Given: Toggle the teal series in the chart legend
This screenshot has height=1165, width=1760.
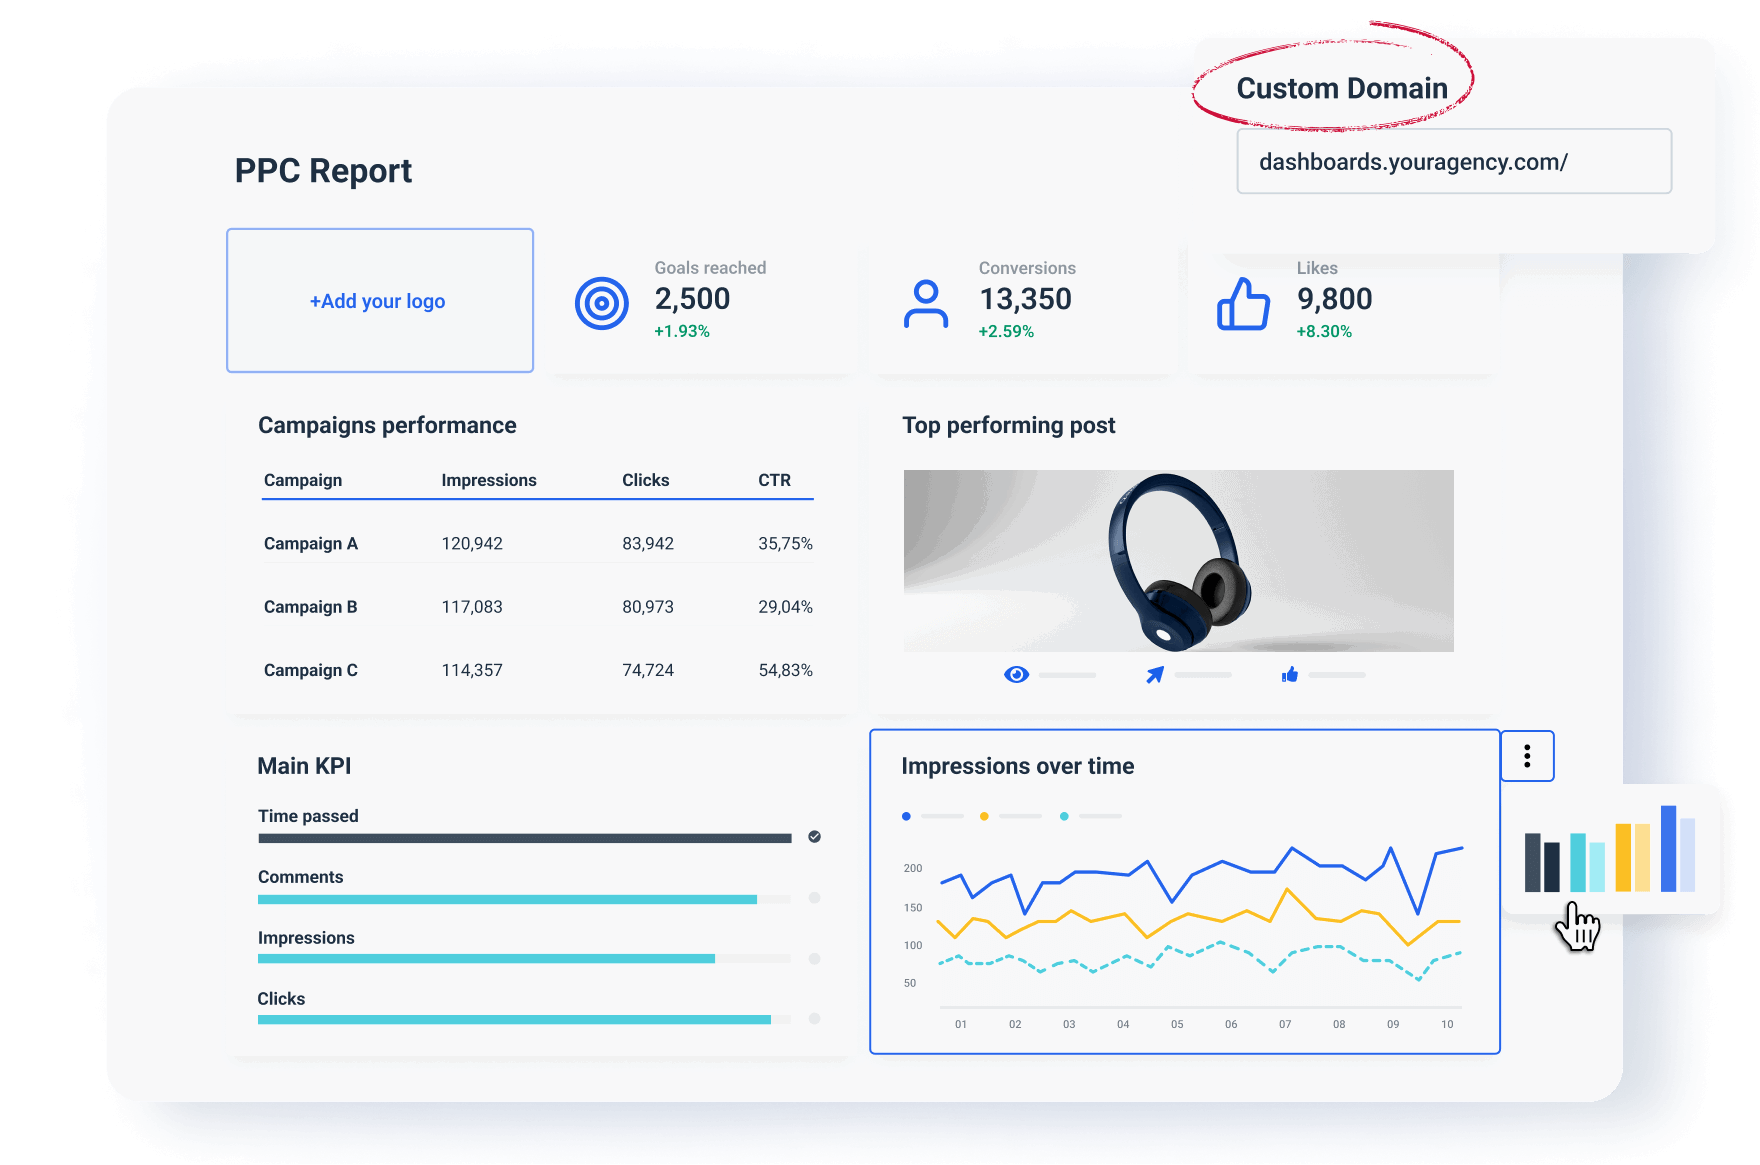Looking at the screenshot, I should [x=1064, y=816].
